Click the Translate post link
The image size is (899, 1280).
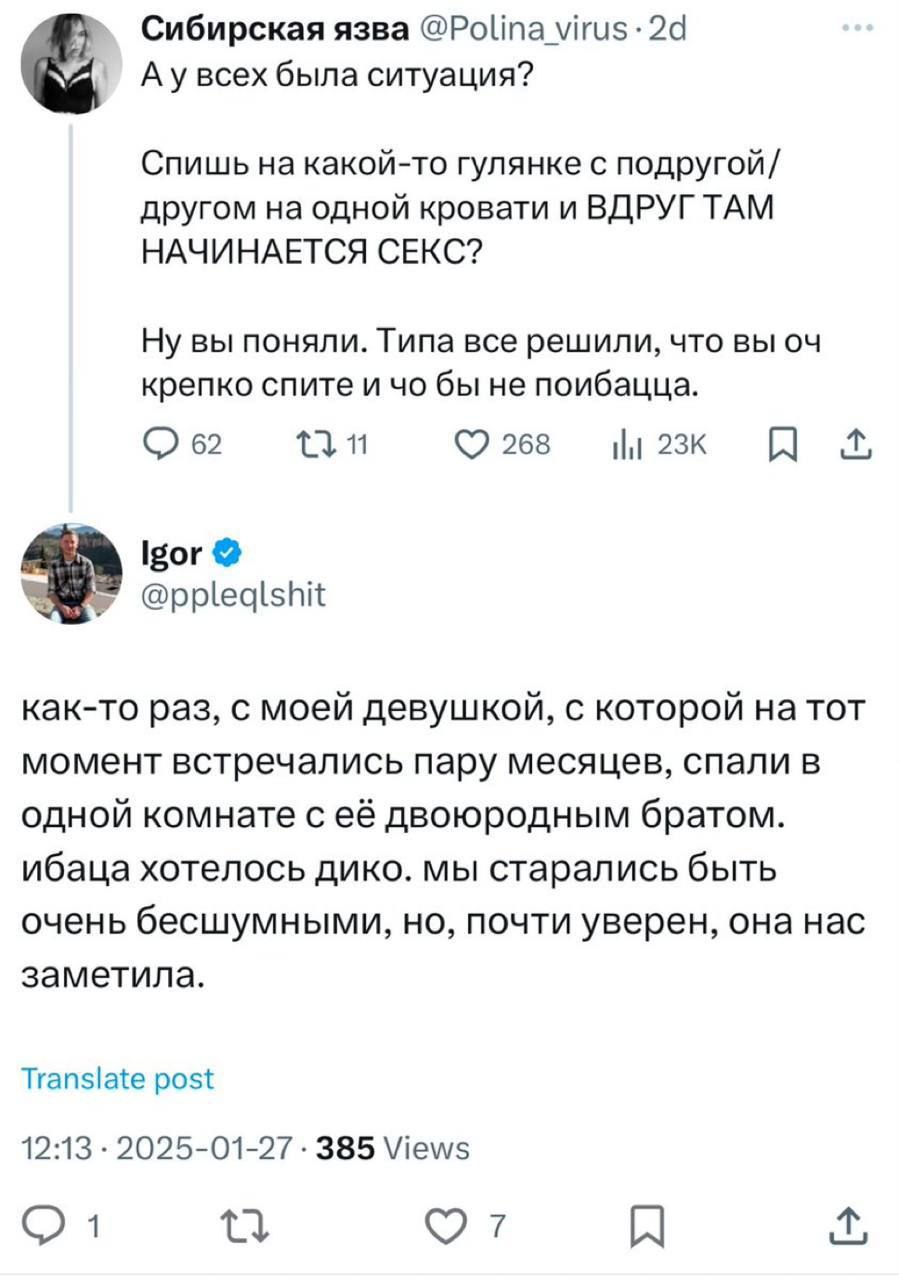[x=118, y=1079]
